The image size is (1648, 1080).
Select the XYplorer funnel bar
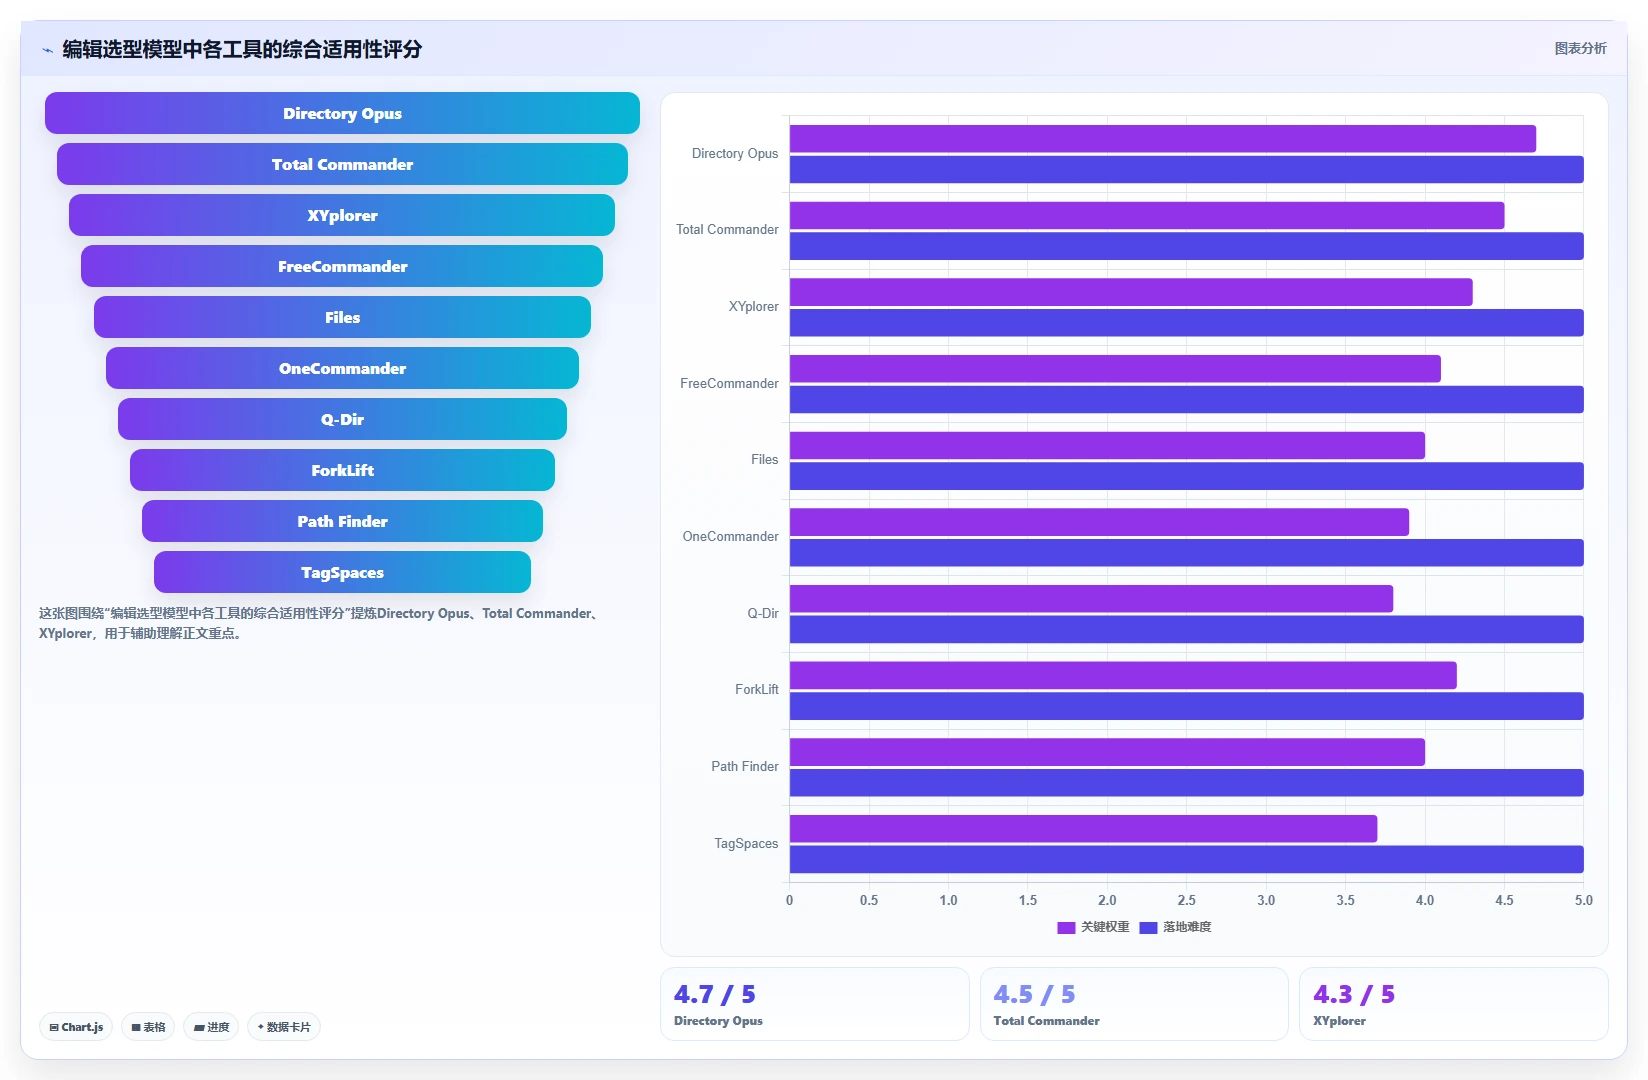pyautogui.click(x=342, y=215)
